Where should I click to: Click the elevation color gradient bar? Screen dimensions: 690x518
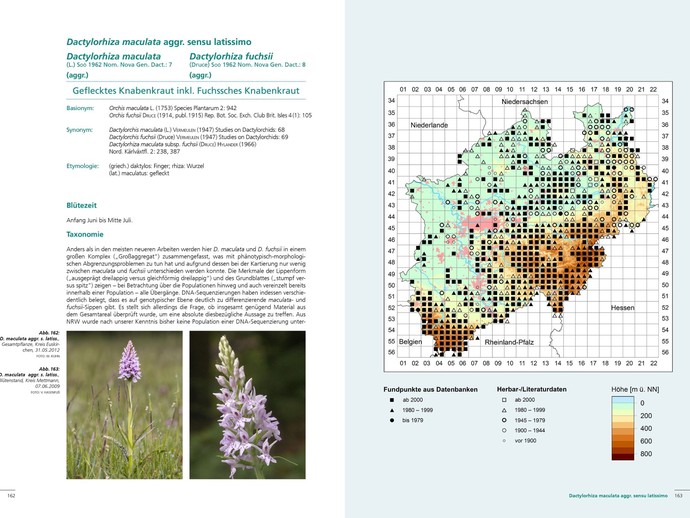click(x=623, y=428)
